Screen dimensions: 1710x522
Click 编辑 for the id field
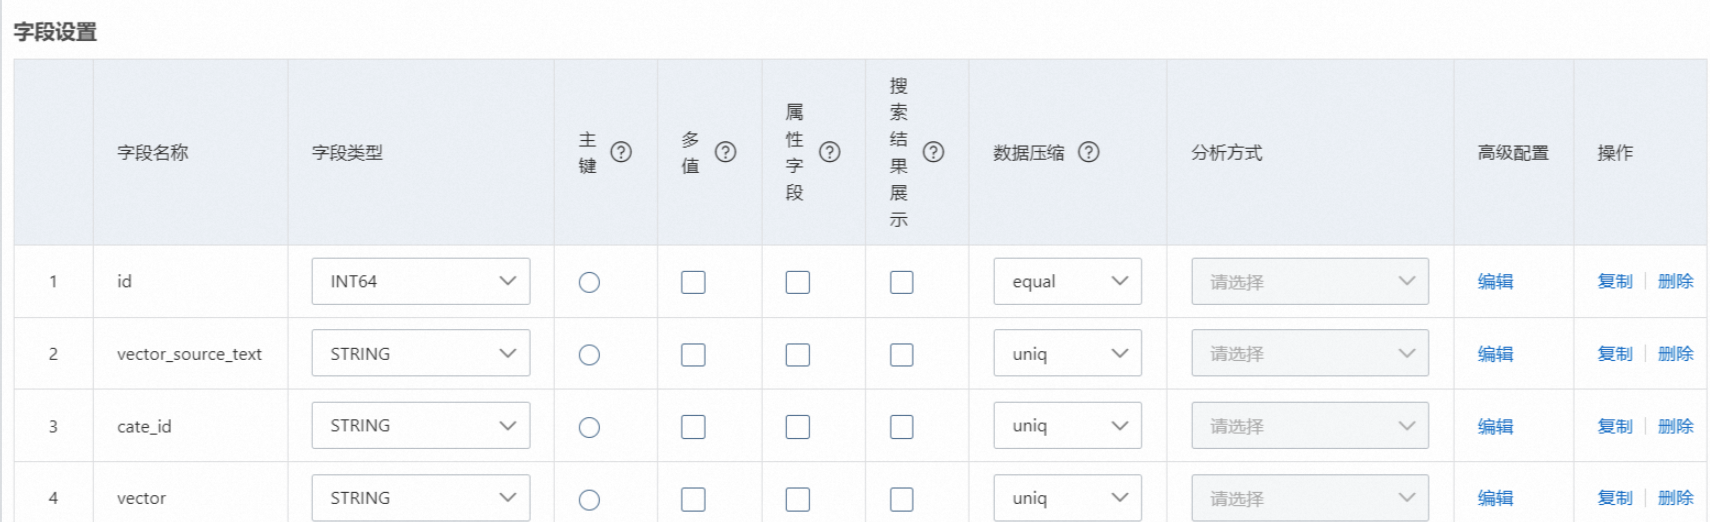(x=1495, y=282)
